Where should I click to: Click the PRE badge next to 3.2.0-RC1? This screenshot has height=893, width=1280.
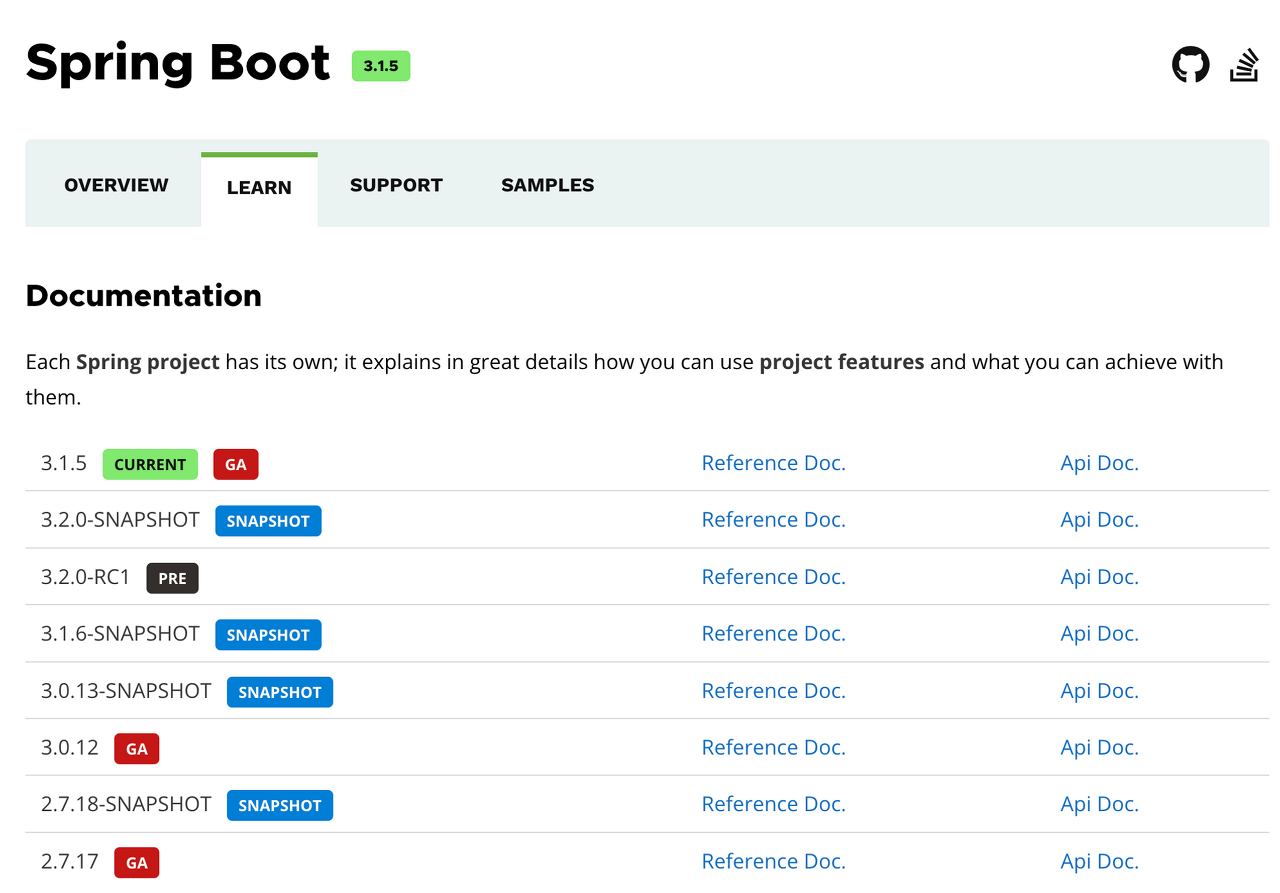pos(172,578)
